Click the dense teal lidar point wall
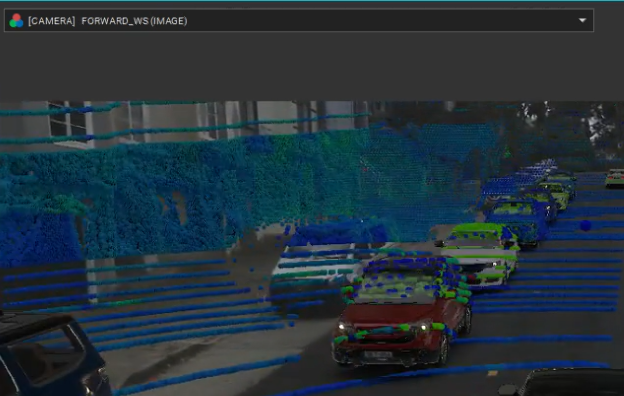The image size is (624, 396). (199, 191)
